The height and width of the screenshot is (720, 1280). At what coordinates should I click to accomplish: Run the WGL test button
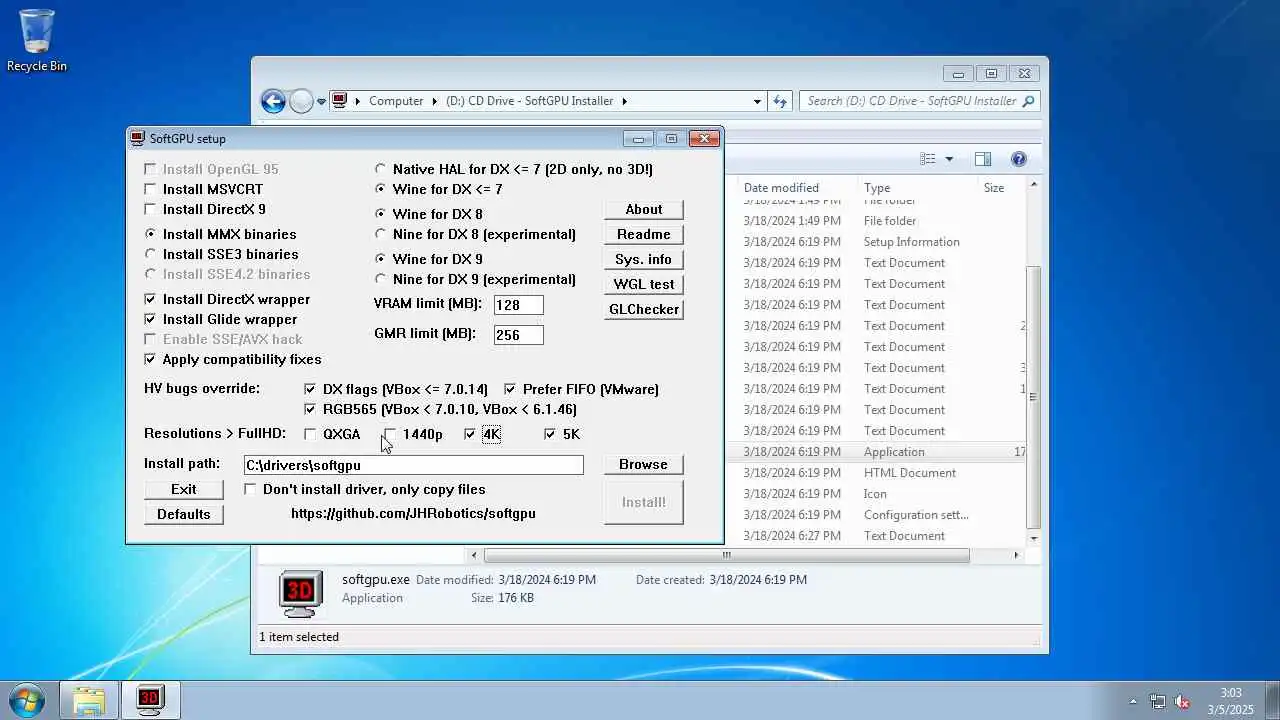tap(644, 284)
